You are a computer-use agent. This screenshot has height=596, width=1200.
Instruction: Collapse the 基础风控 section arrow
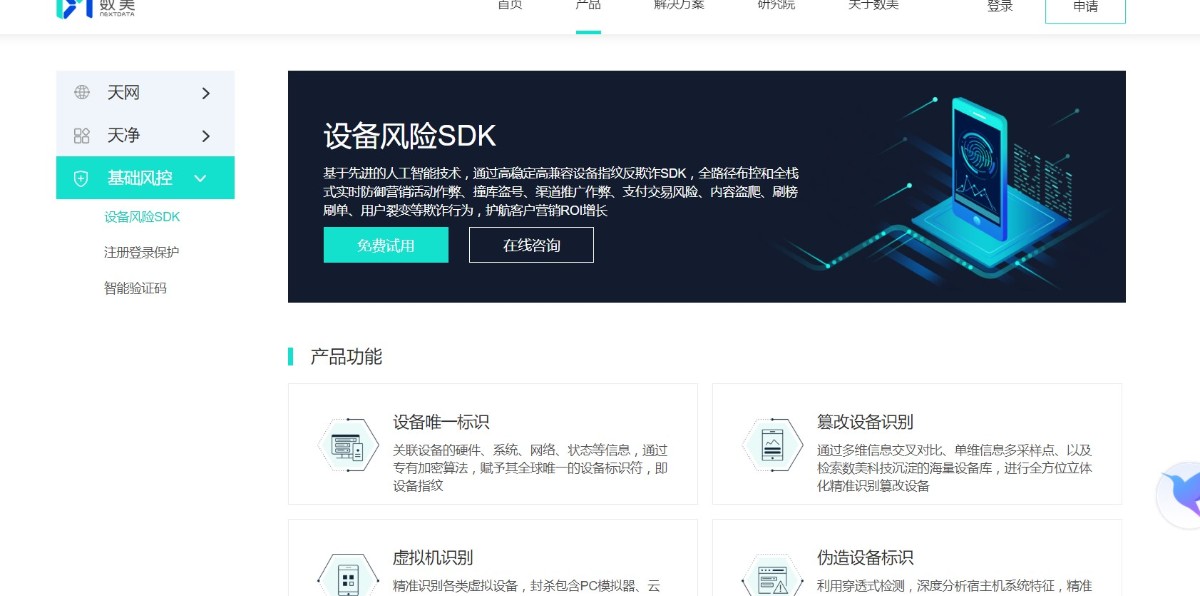(200, 179)
